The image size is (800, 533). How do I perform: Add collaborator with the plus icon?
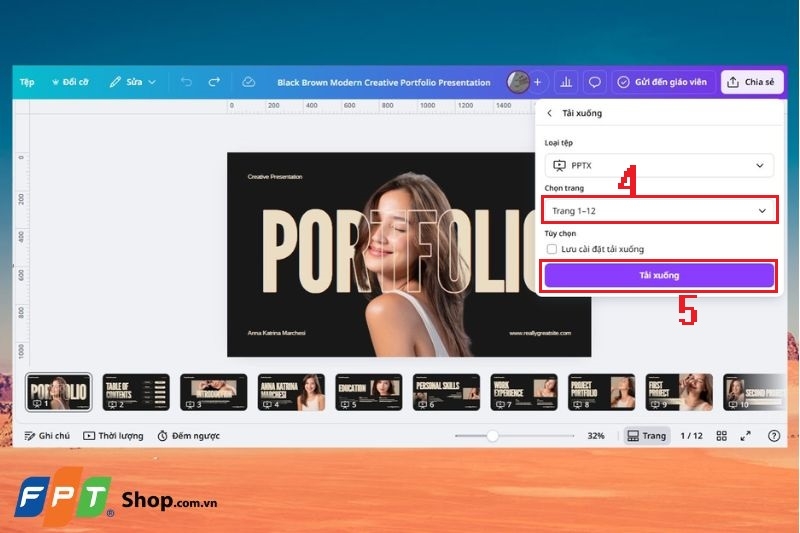[x=537, y=82]
